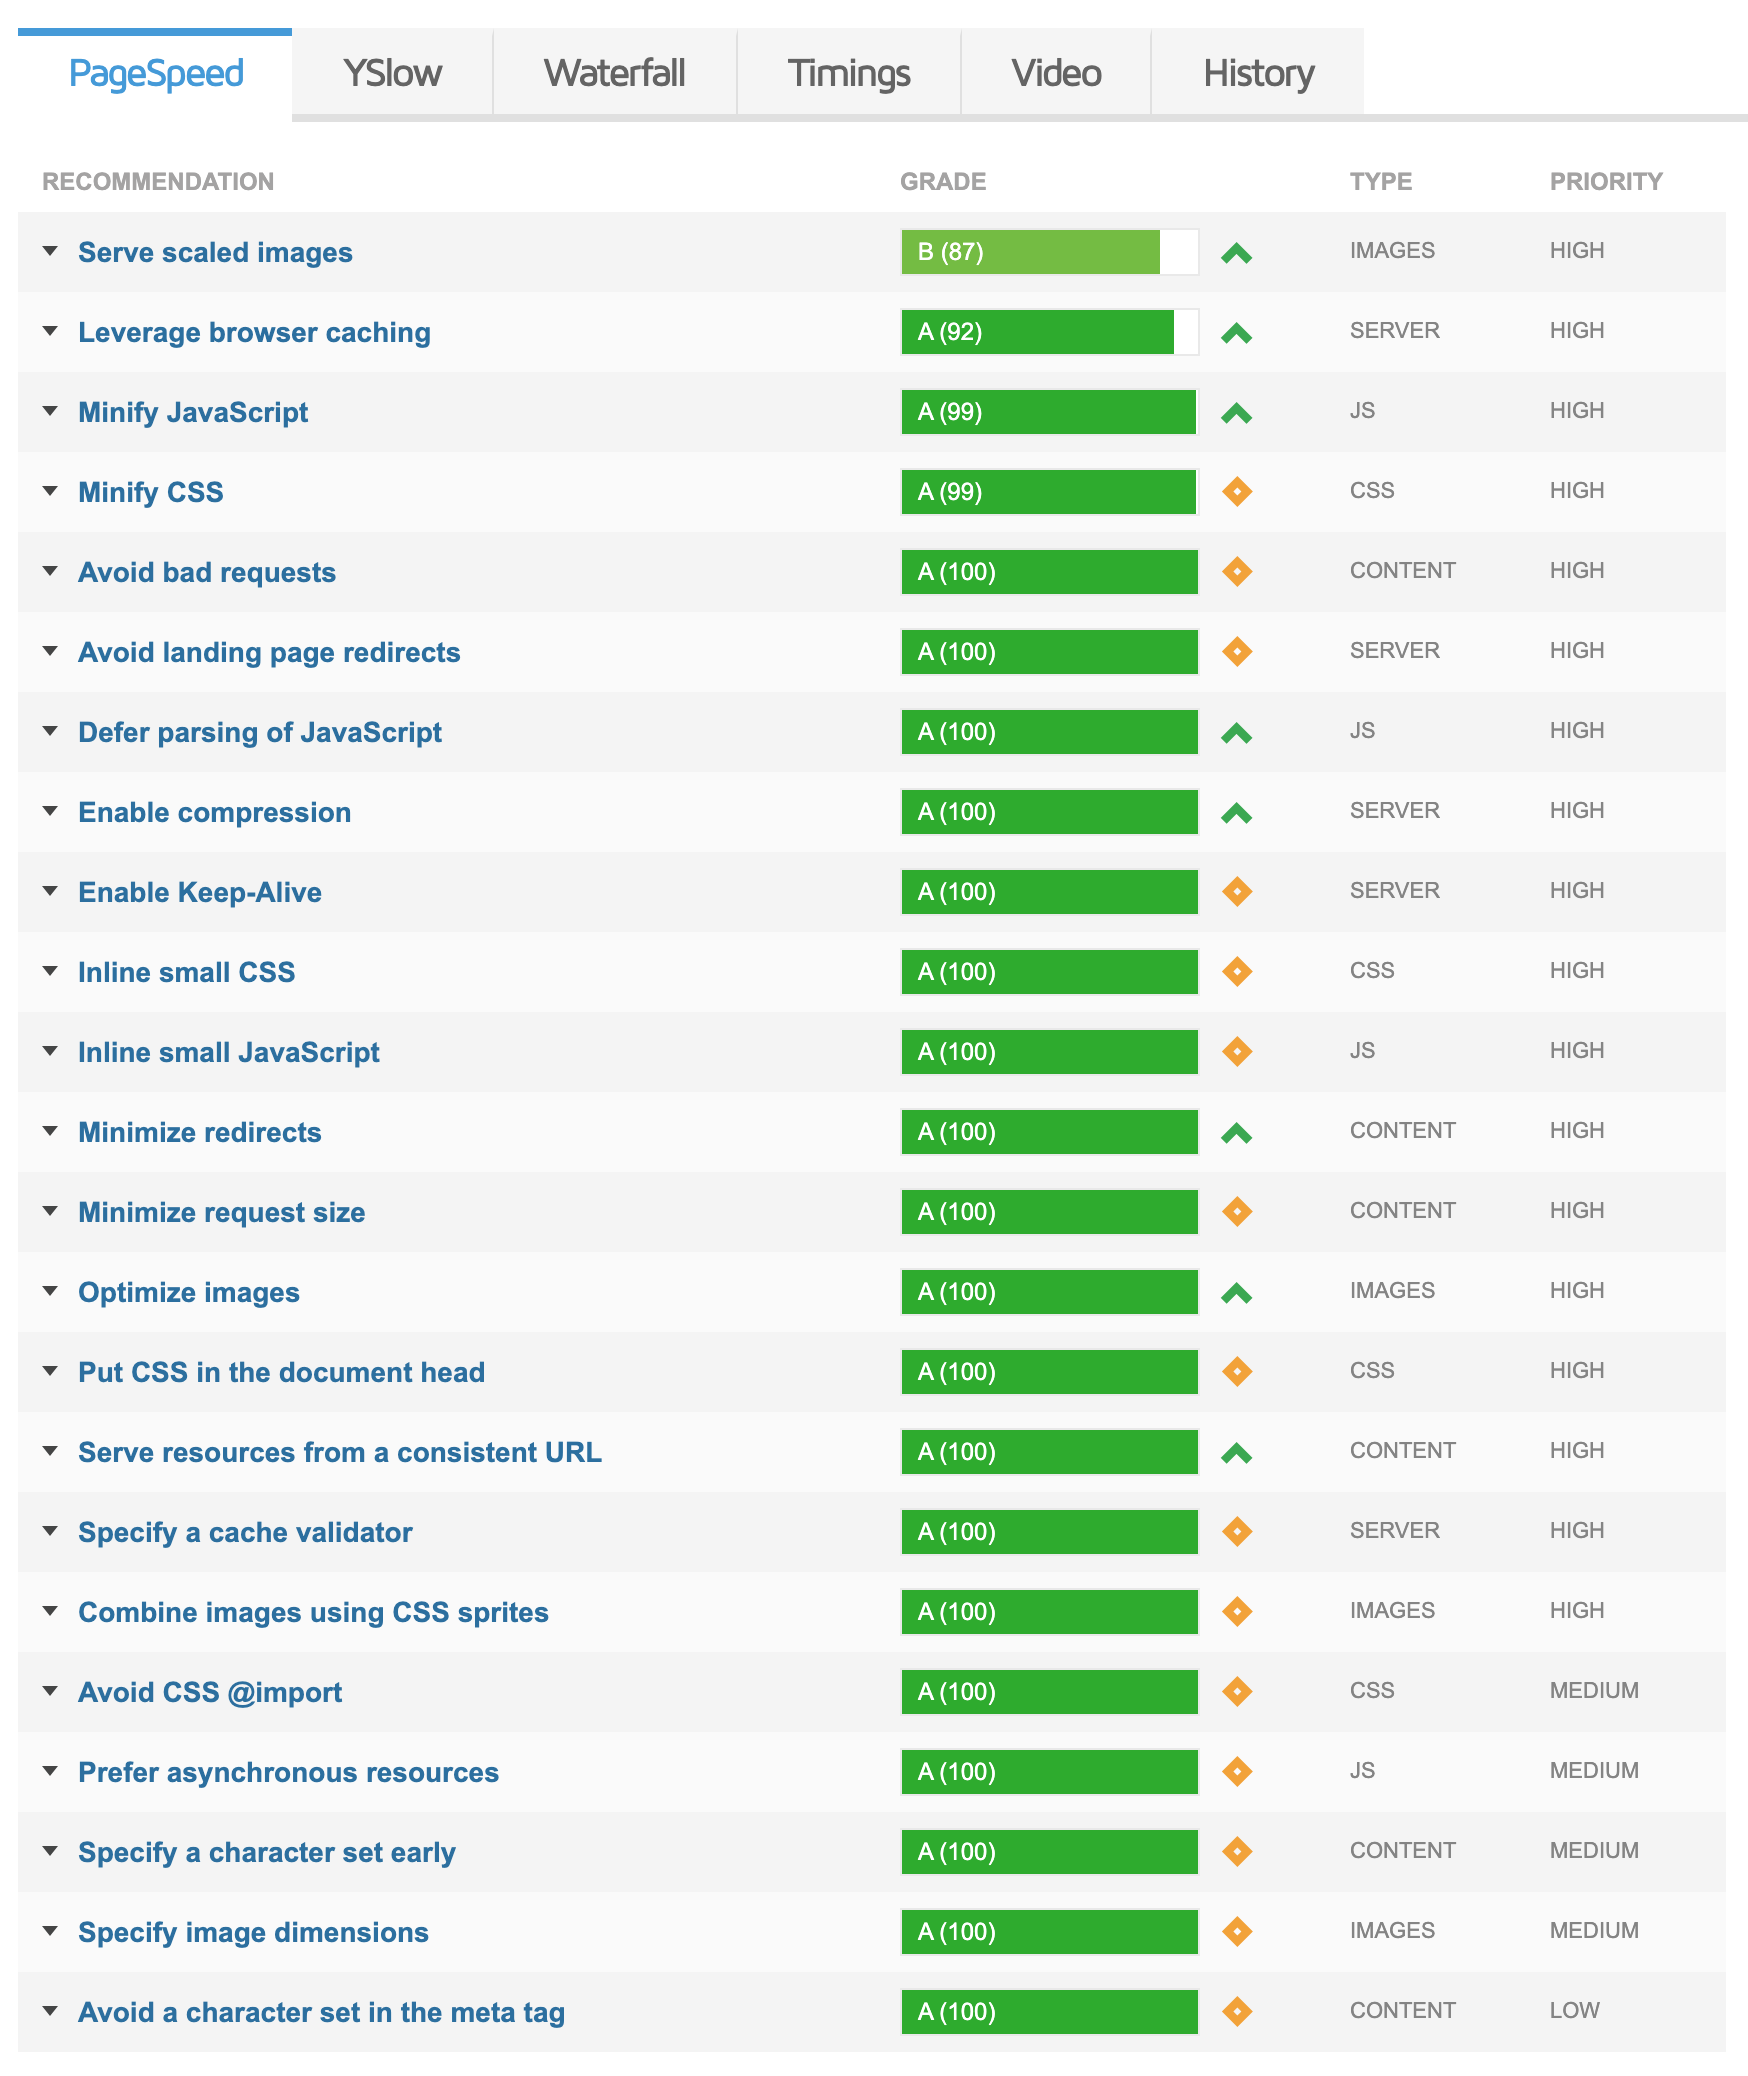Screen dimensions: 1748x2076
Task: Click green up-arrow icon for Minimize redirects
Action: (x=1237, y=1133)
